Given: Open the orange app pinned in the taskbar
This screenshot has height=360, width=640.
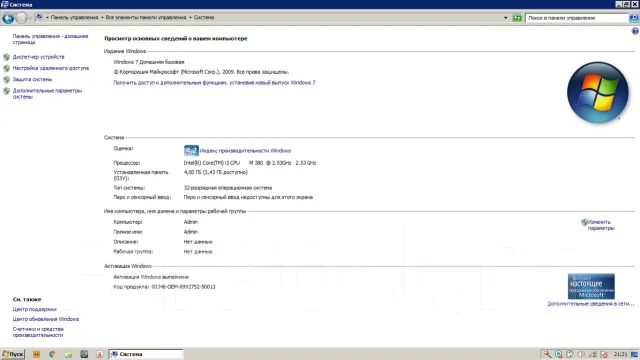Looking at the screenshot, I should coord(36,354).
